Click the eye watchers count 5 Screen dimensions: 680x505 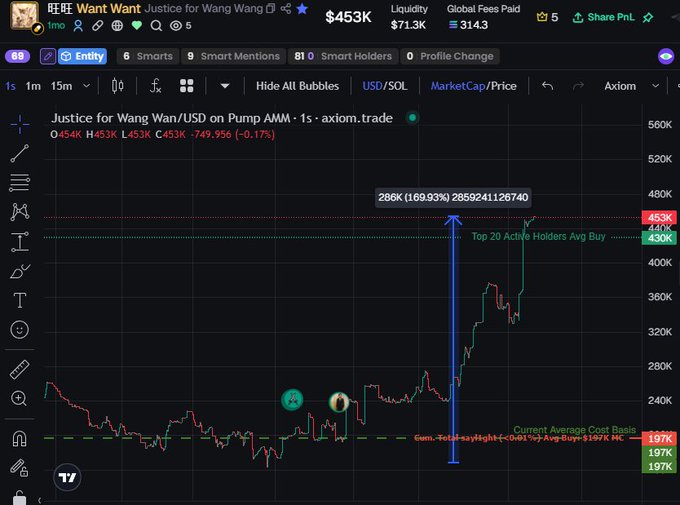coord(180,26)
